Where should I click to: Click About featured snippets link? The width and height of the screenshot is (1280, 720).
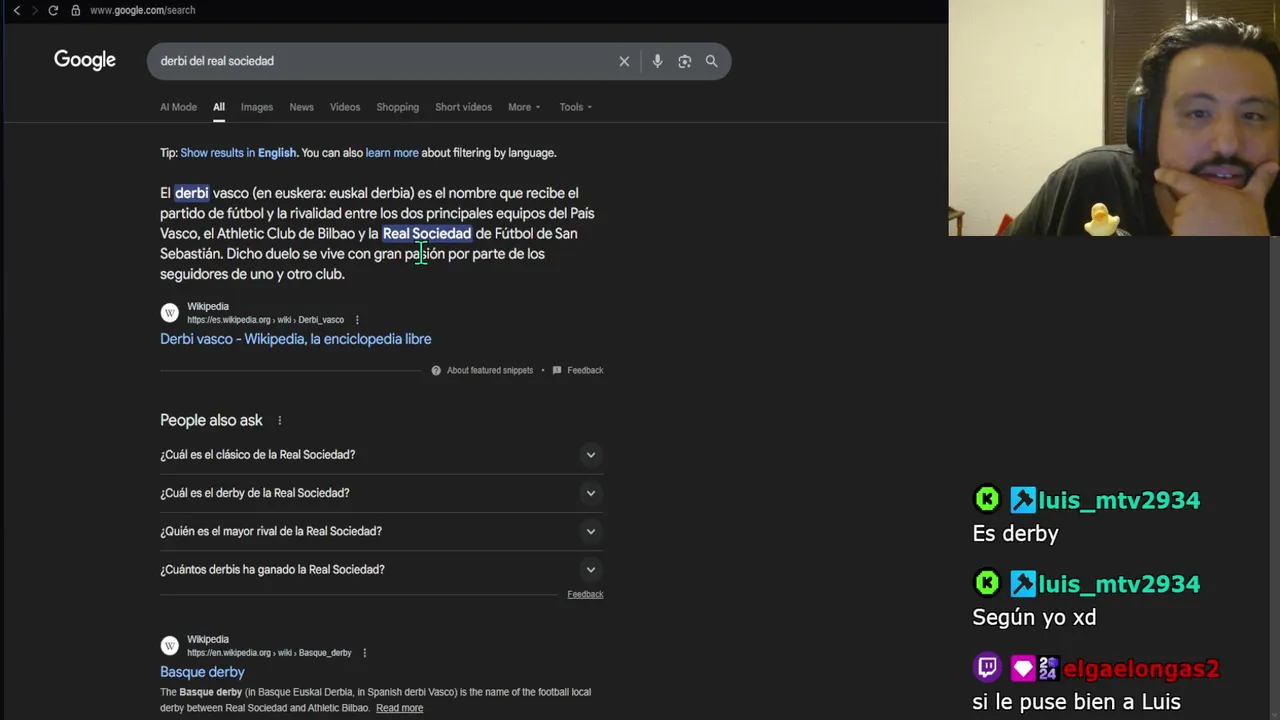pyautogui.click(x=490, y=370)
